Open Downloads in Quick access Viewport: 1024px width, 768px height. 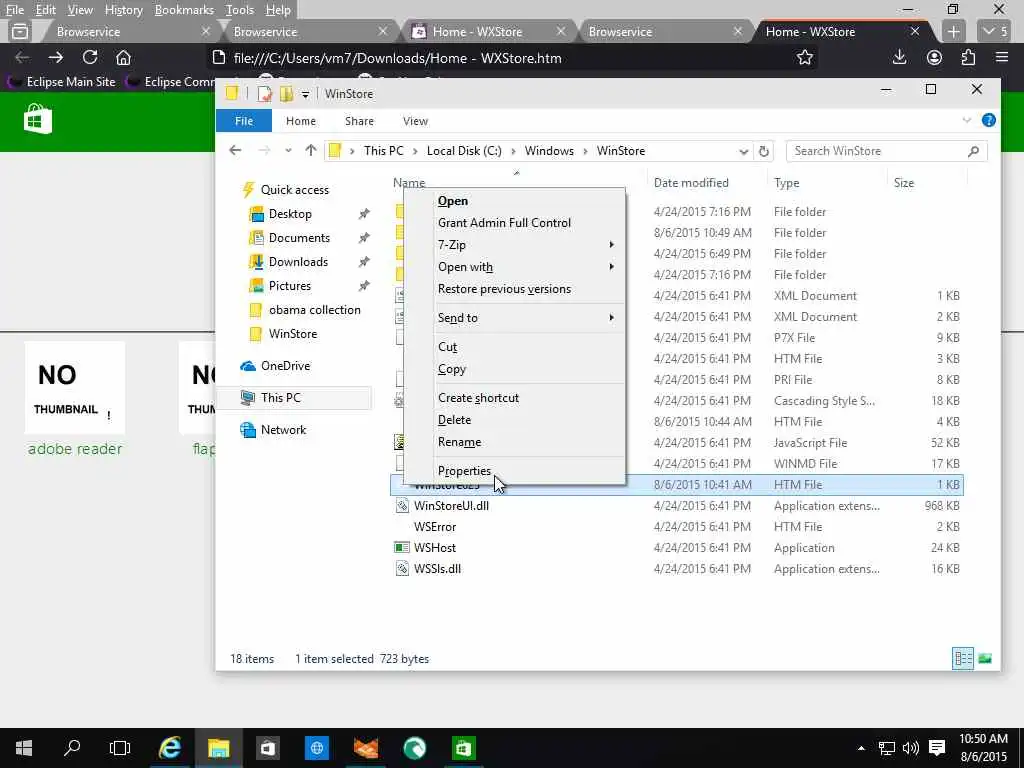coord(298,262)
